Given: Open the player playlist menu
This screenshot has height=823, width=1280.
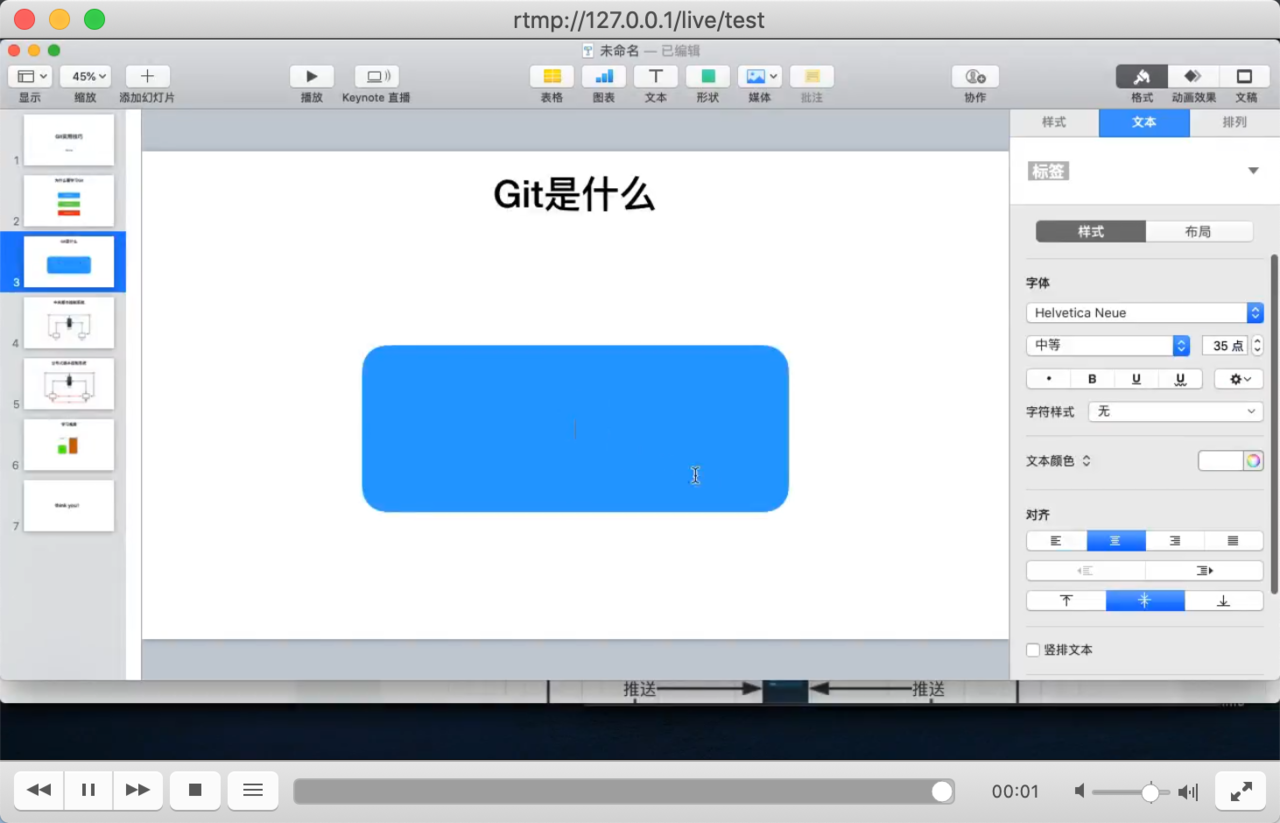Looking at the screenshot, I should click(253, 791).
